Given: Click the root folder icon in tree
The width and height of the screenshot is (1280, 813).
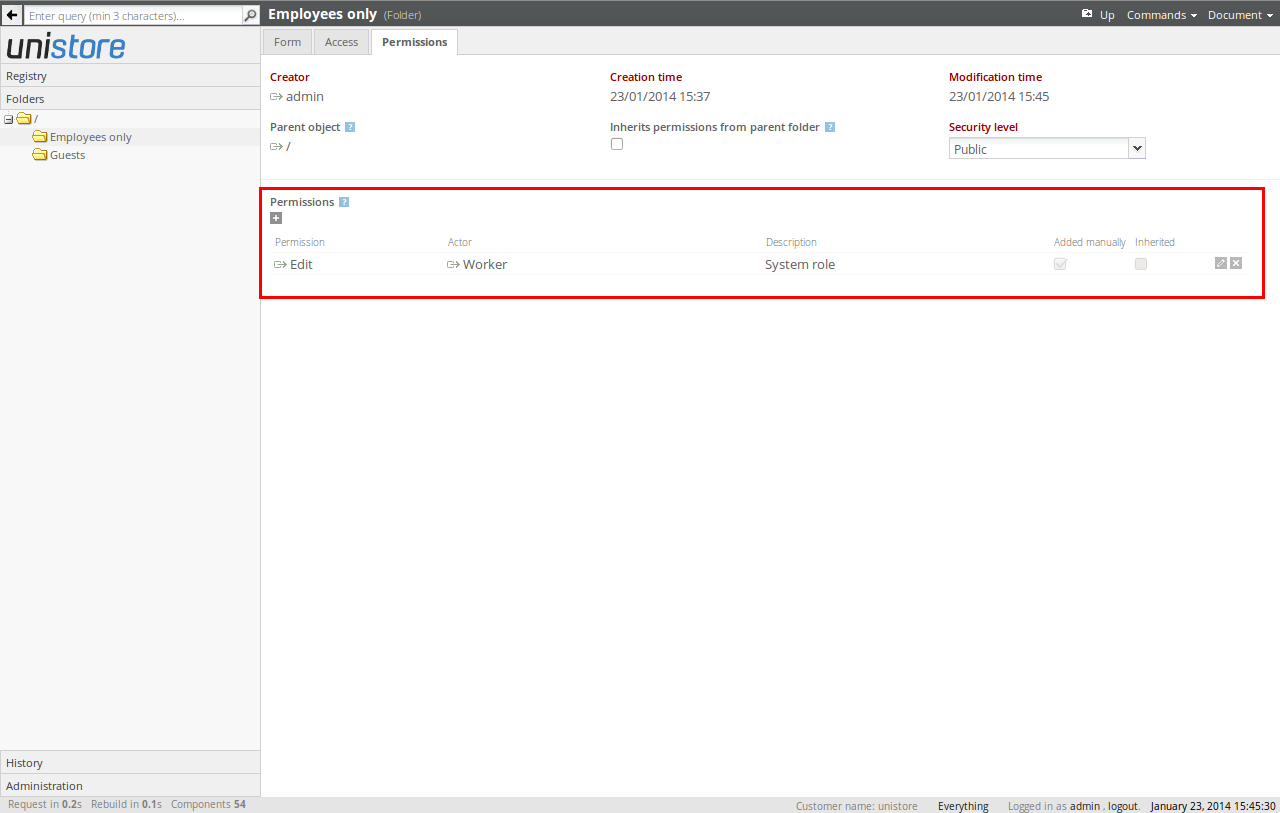Looking at the screenshot, I should tap(24, 119).
